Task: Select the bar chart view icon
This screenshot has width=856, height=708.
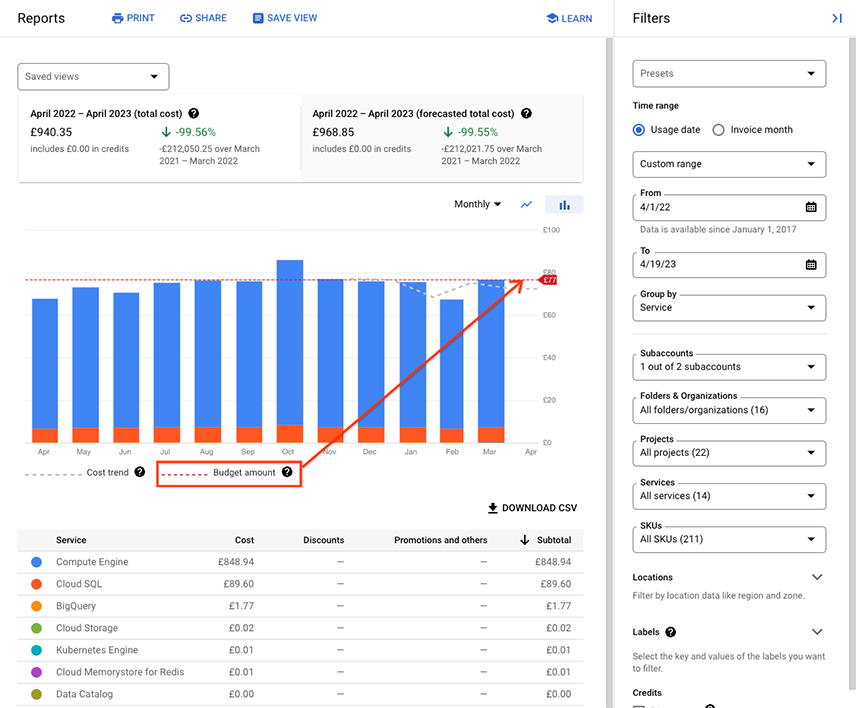Action: (x=564, y=204)
